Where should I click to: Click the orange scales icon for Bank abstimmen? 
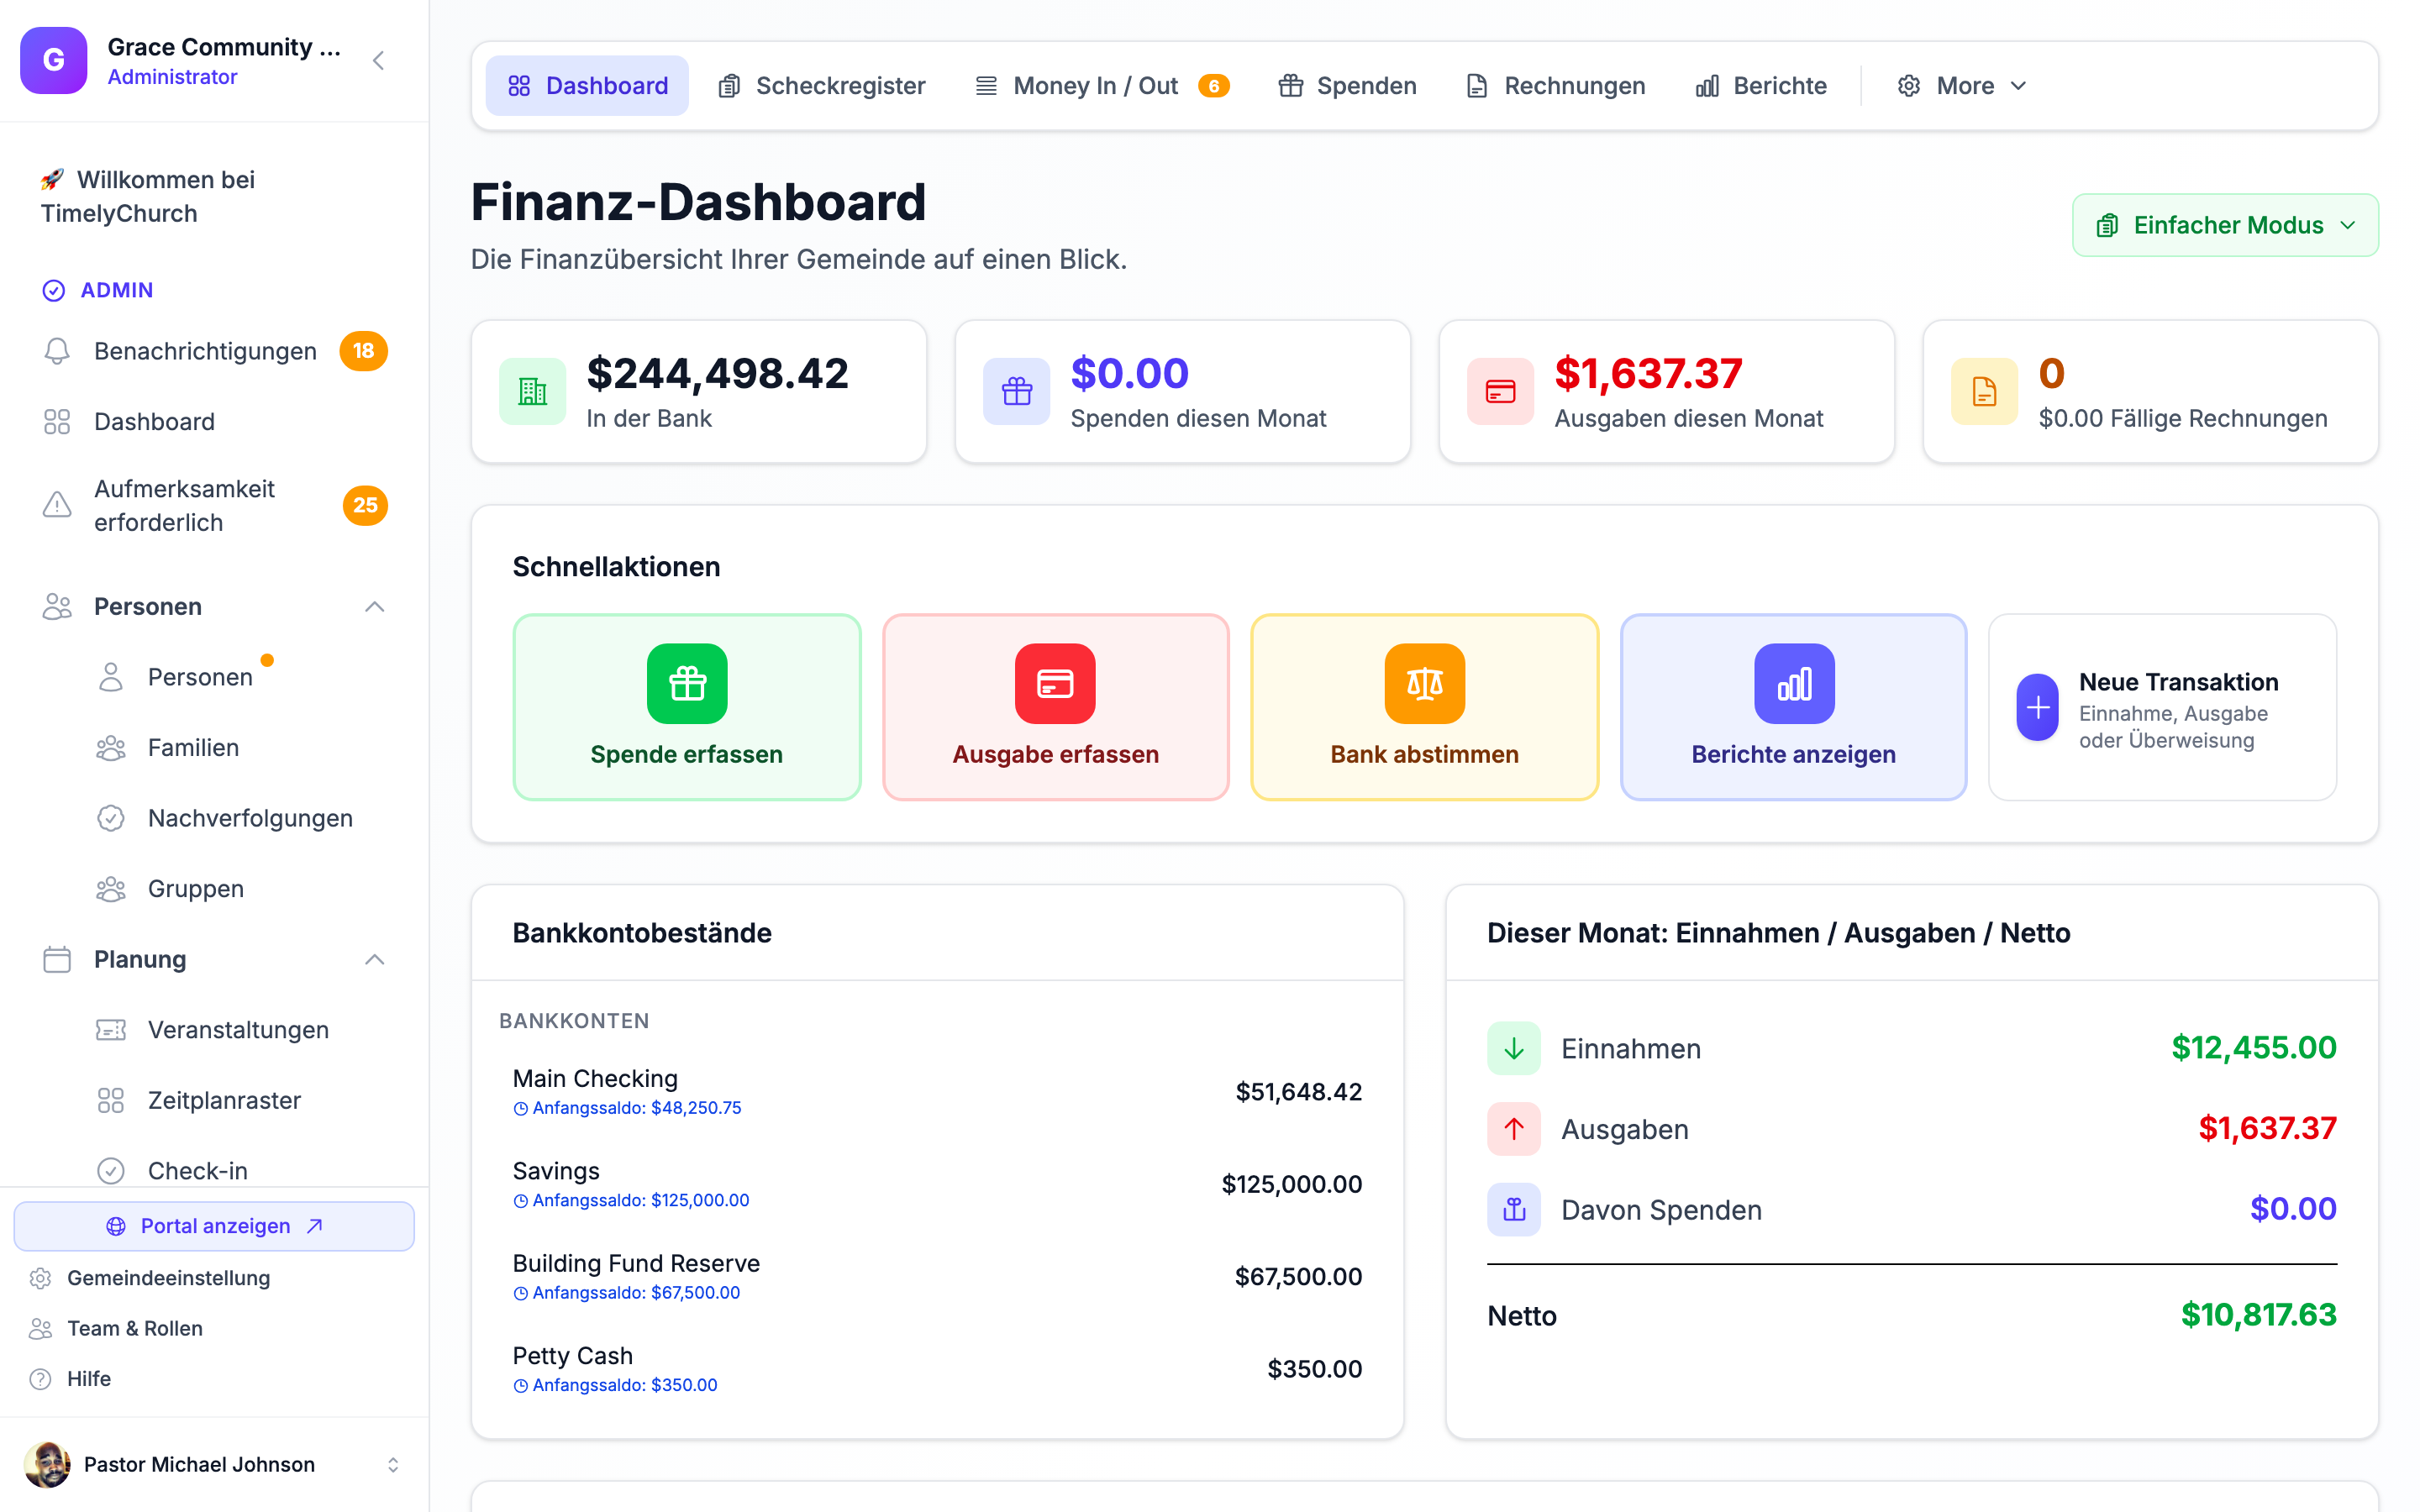click(x=1424, y=683)
